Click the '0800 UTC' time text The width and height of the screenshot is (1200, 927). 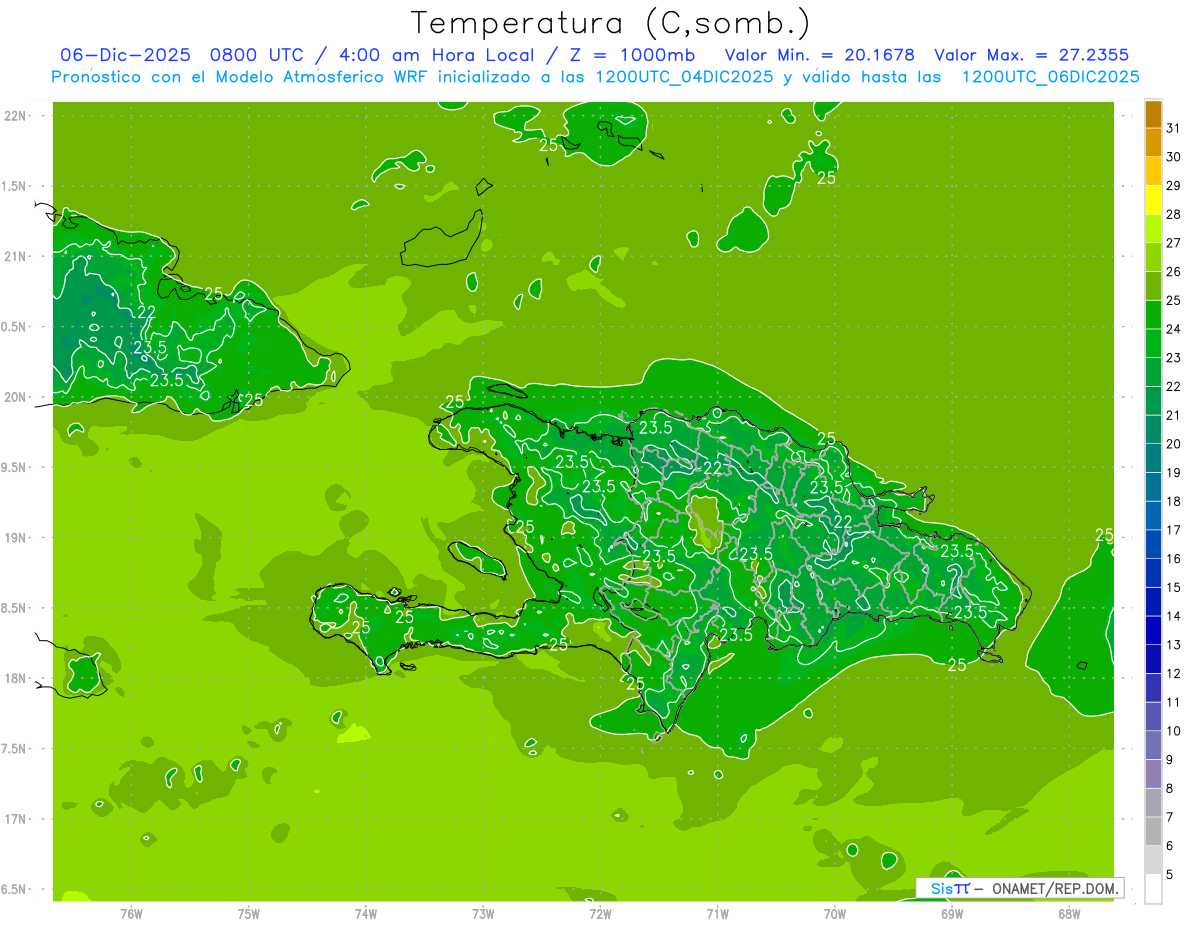(258, 55)
